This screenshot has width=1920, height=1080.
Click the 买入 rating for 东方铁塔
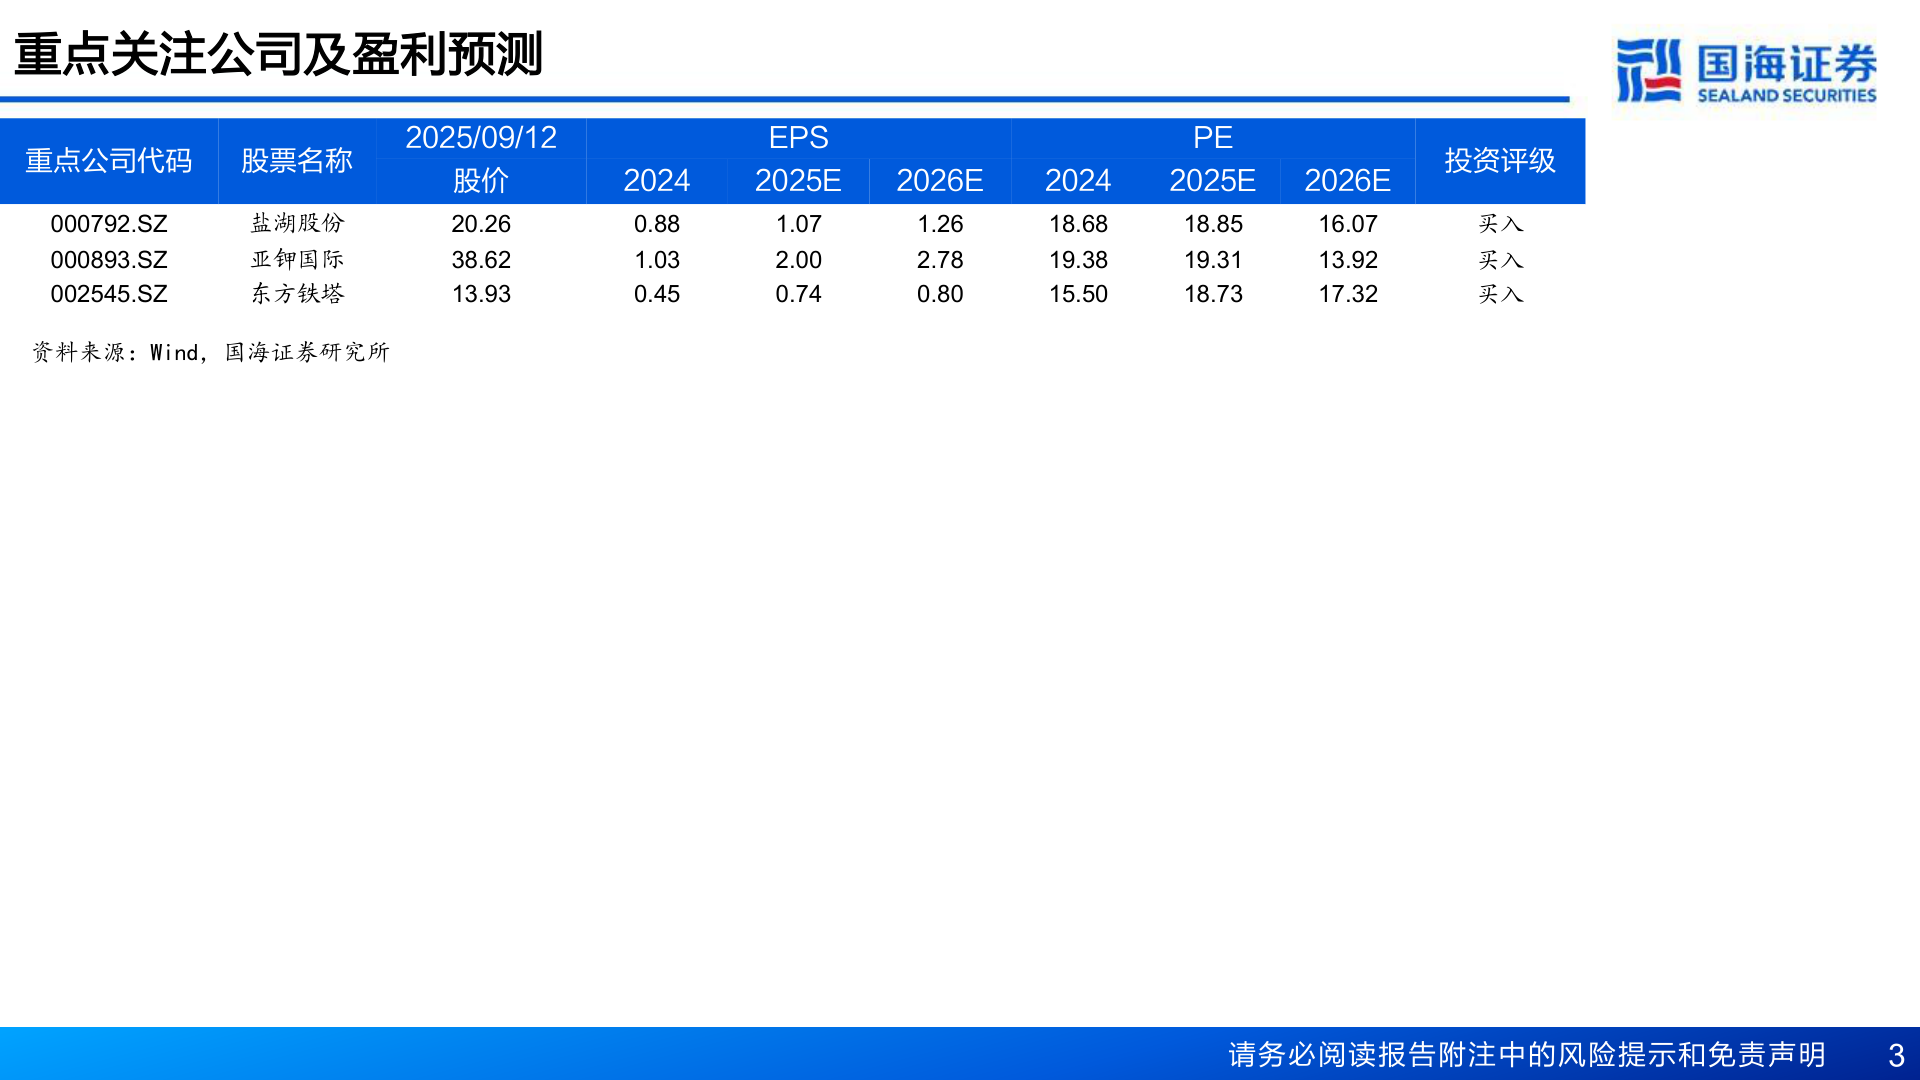(x=1500, y=294)
